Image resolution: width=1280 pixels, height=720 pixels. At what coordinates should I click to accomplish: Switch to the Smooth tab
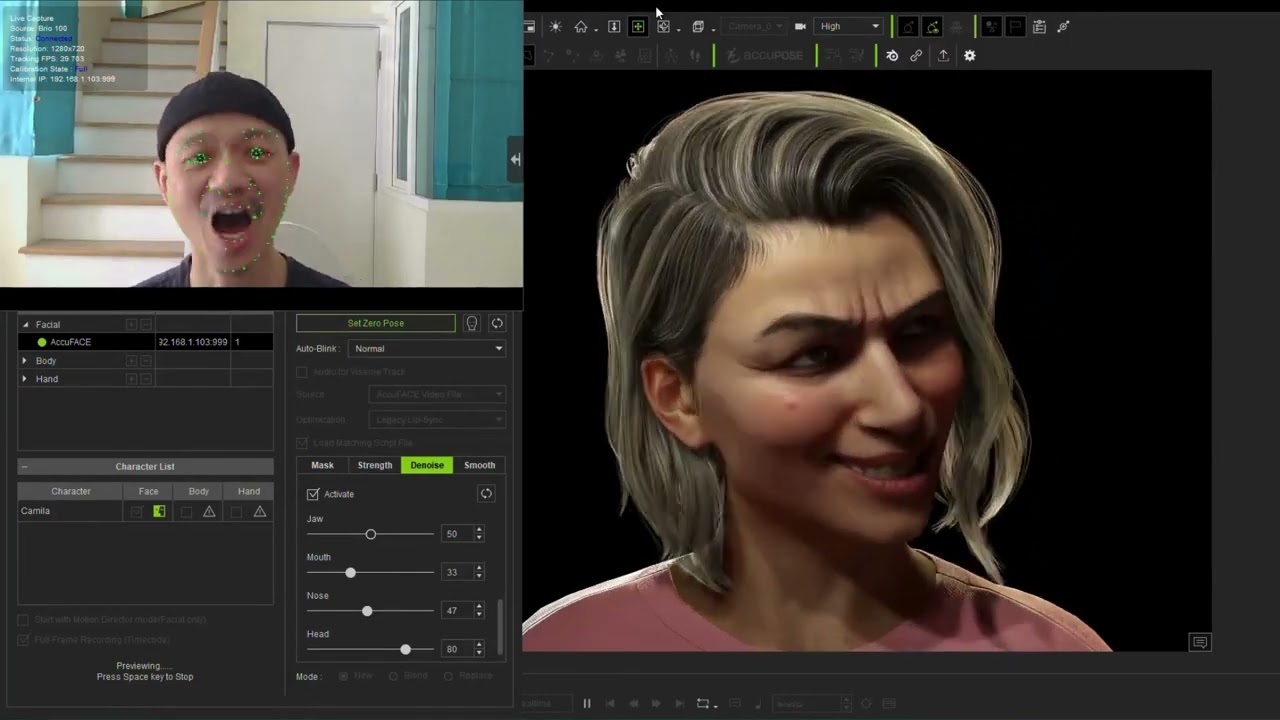(x=480, y=465)
